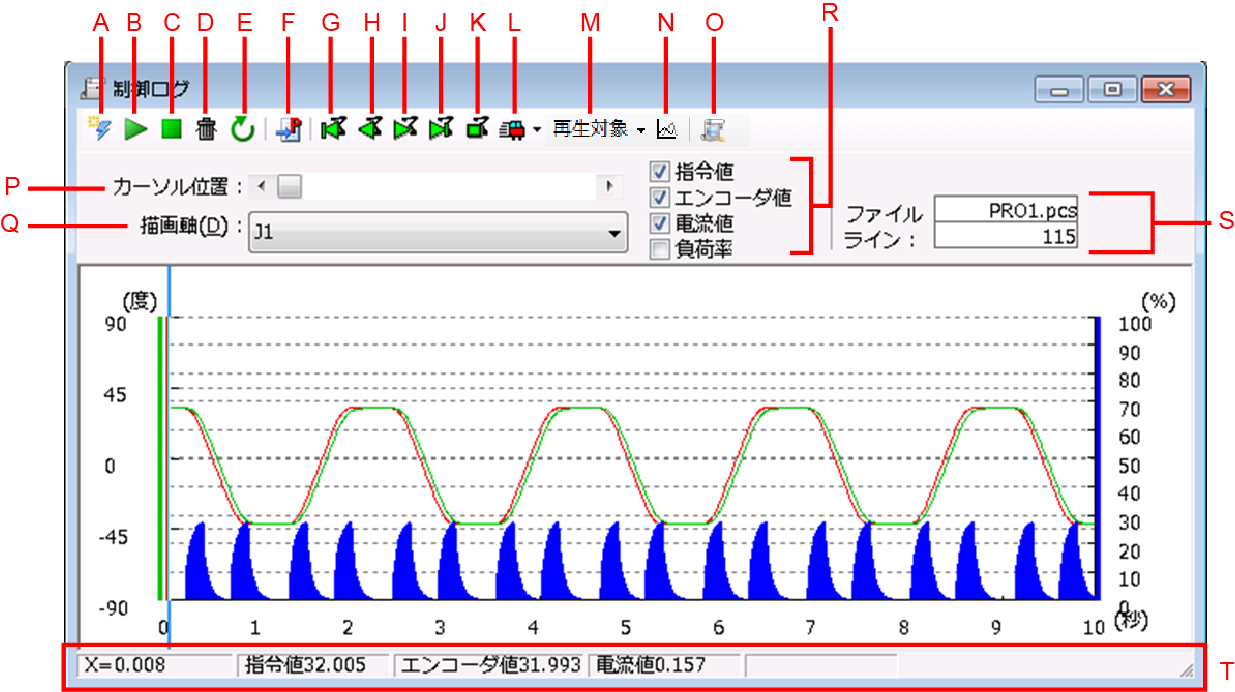Uncheck the 電流値 checkbox
Viewport: 1235px width, 692px height.
[659, 223]
